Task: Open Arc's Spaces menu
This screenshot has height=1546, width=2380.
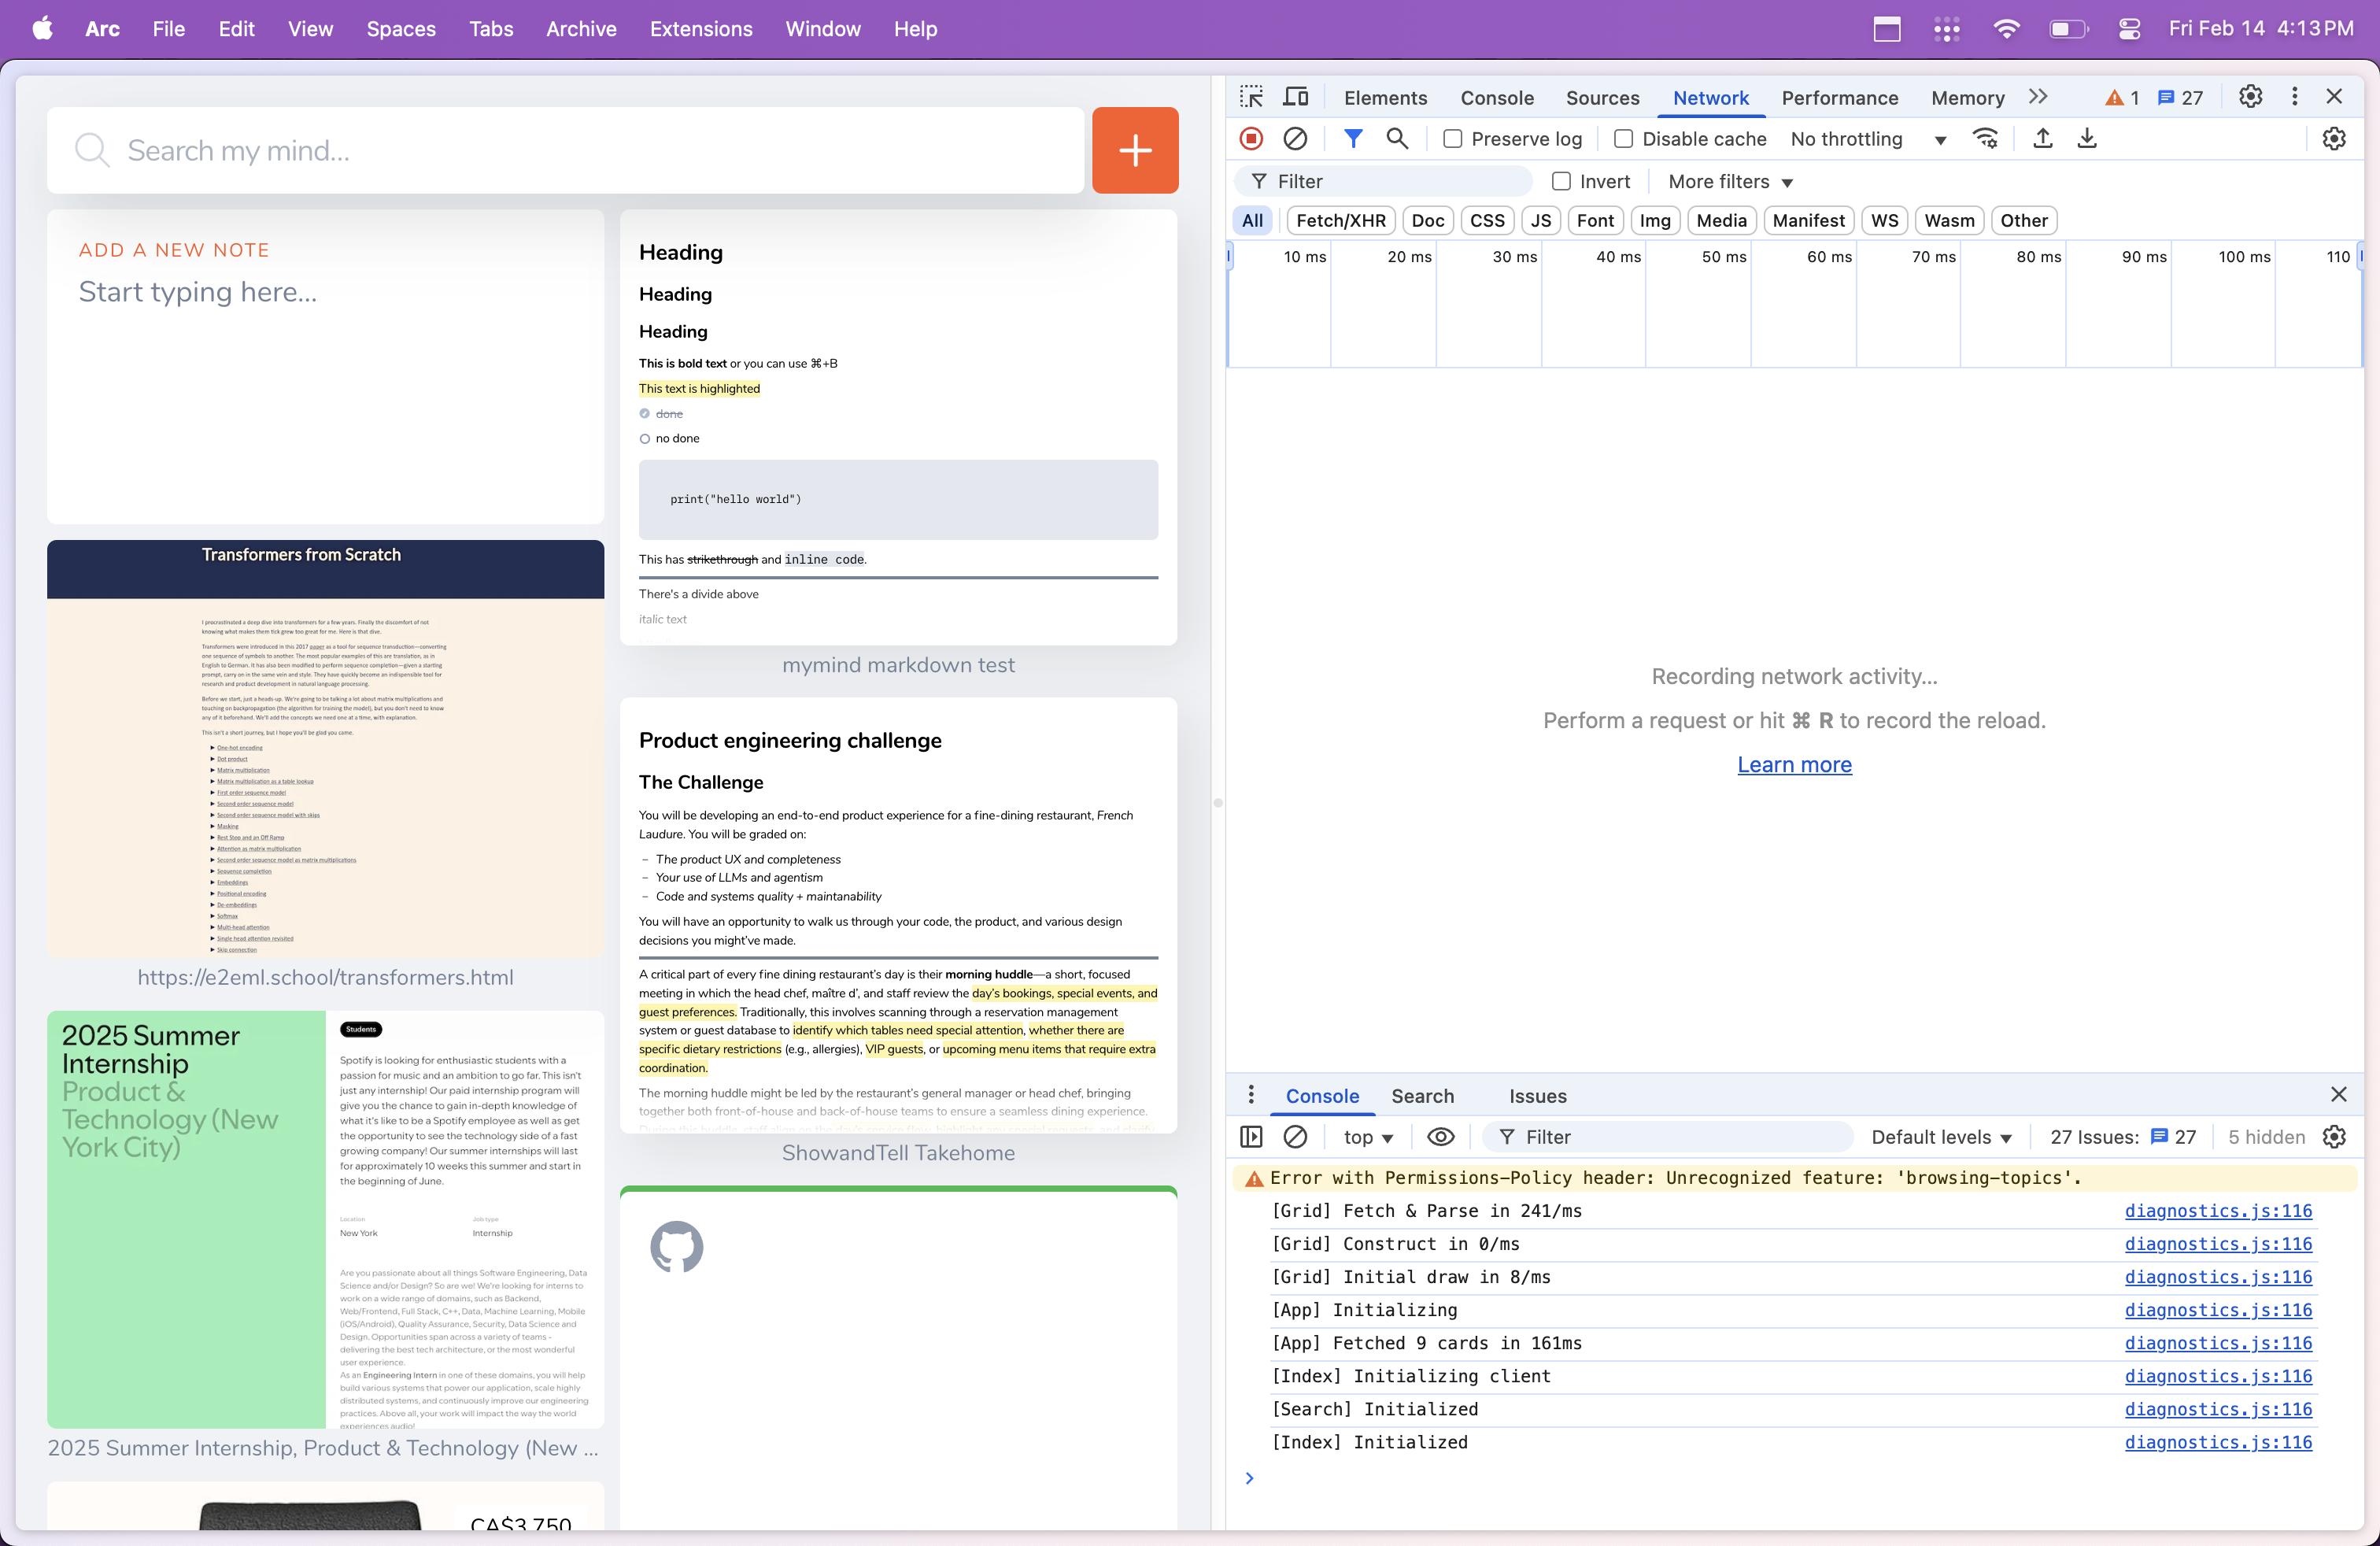Action: click(x=401, y=29)
